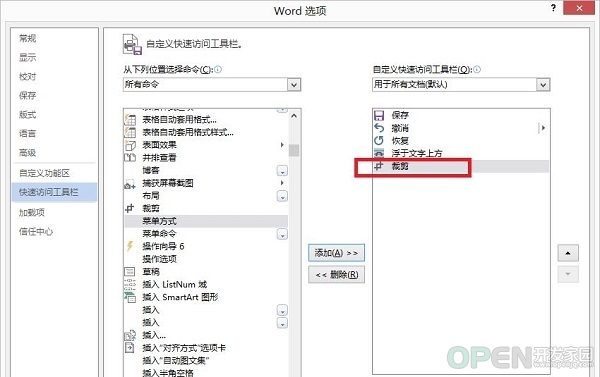The height and width of the screenshot is (377, 600).
Task: Click the 插入... file icon
Action: [x=130, y=335]
